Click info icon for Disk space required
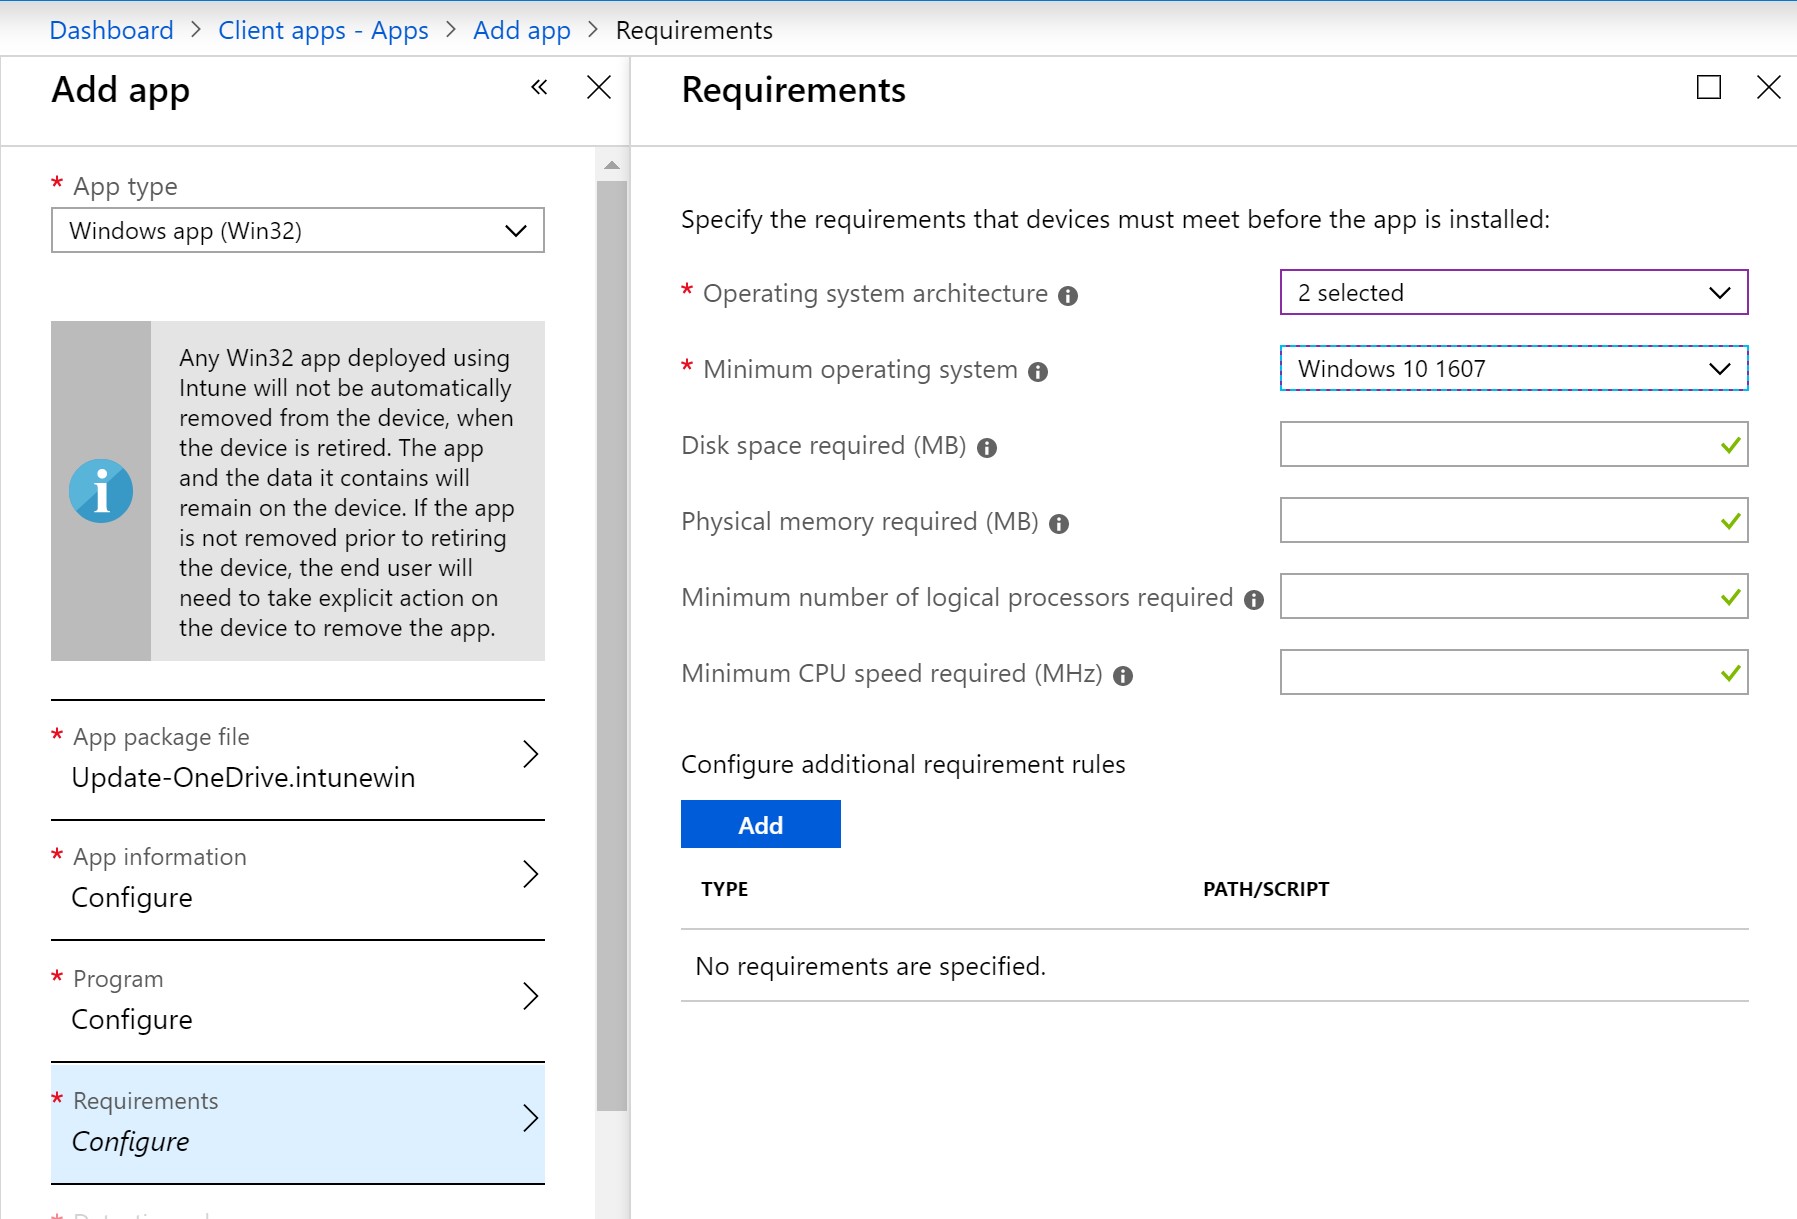The width and height of the screenshot is (1797, 1219). [x=987, y=448]
